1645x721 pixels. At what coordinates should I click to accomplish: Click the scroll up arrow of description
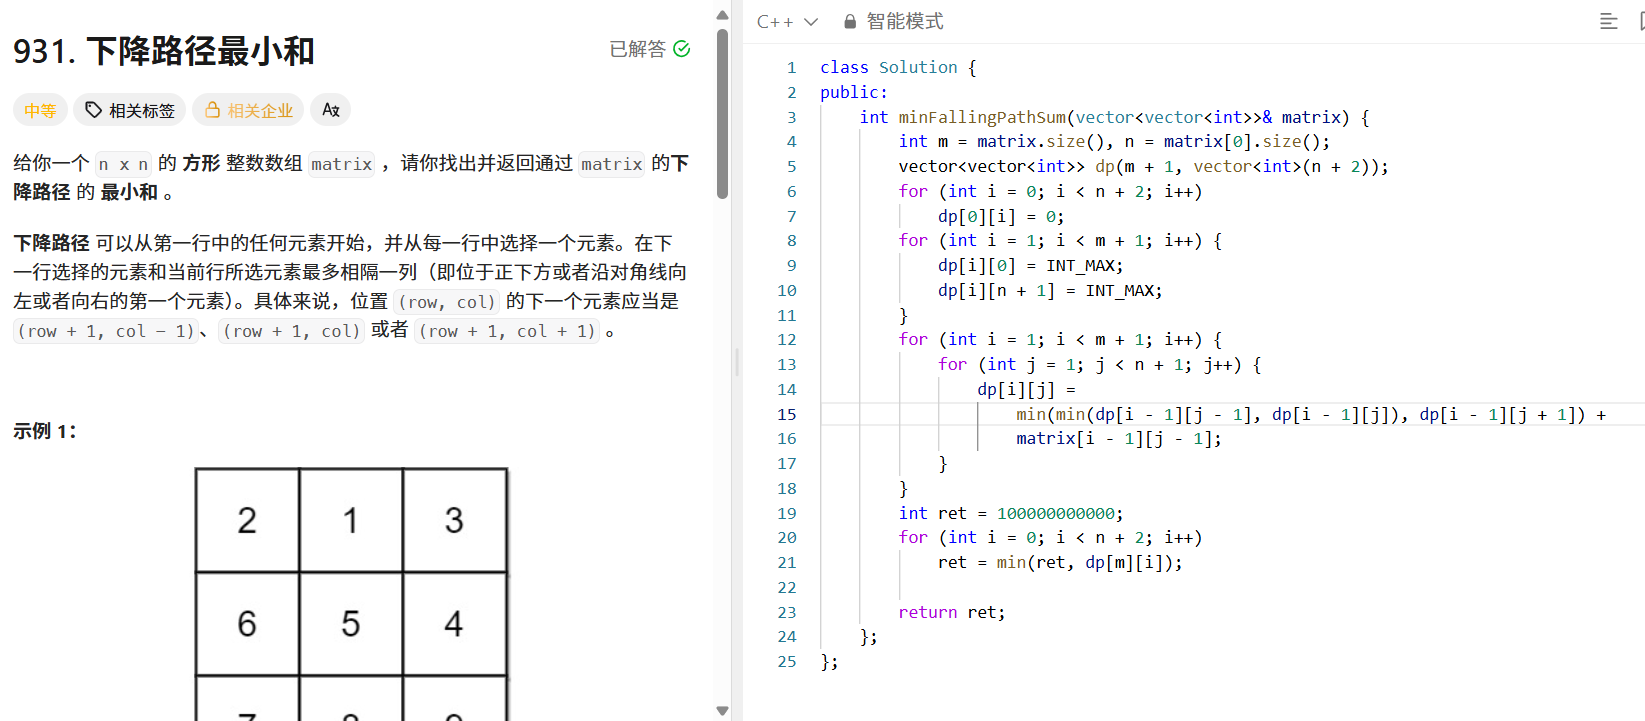pos(722,14)
